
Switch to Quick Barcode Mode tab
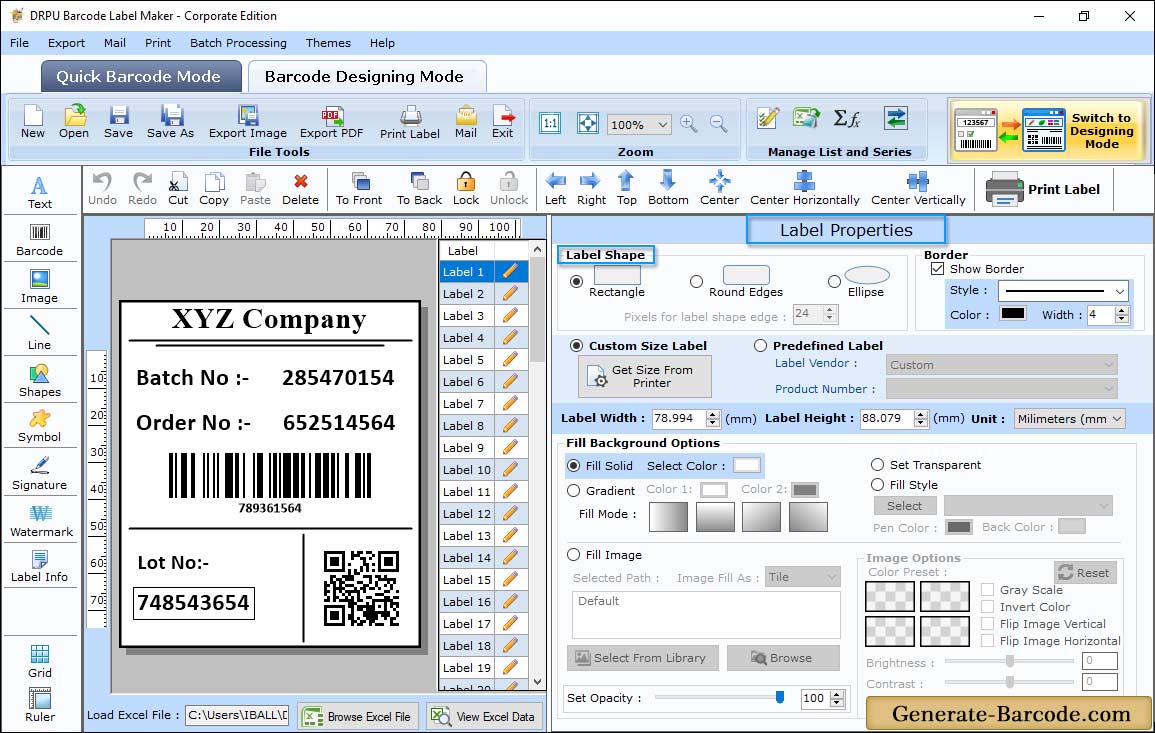click(x=140, y=76)
